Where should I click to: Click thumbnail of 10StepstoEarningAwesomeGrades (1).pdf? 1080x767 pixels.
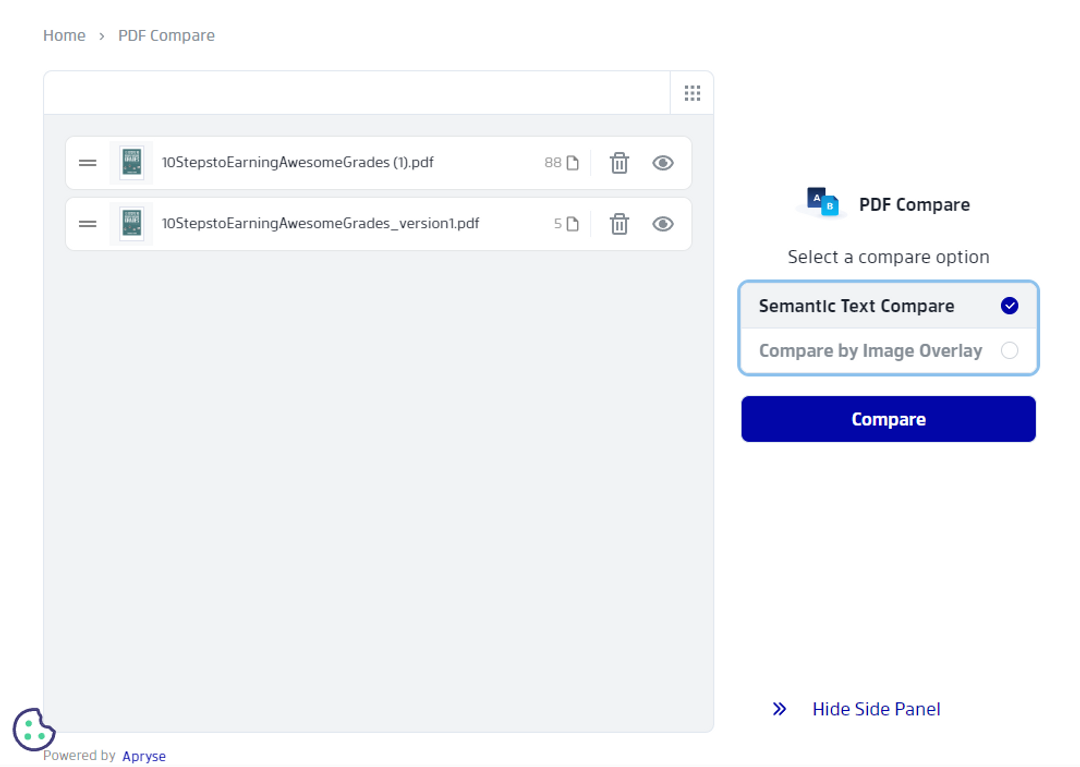point(131,162)
